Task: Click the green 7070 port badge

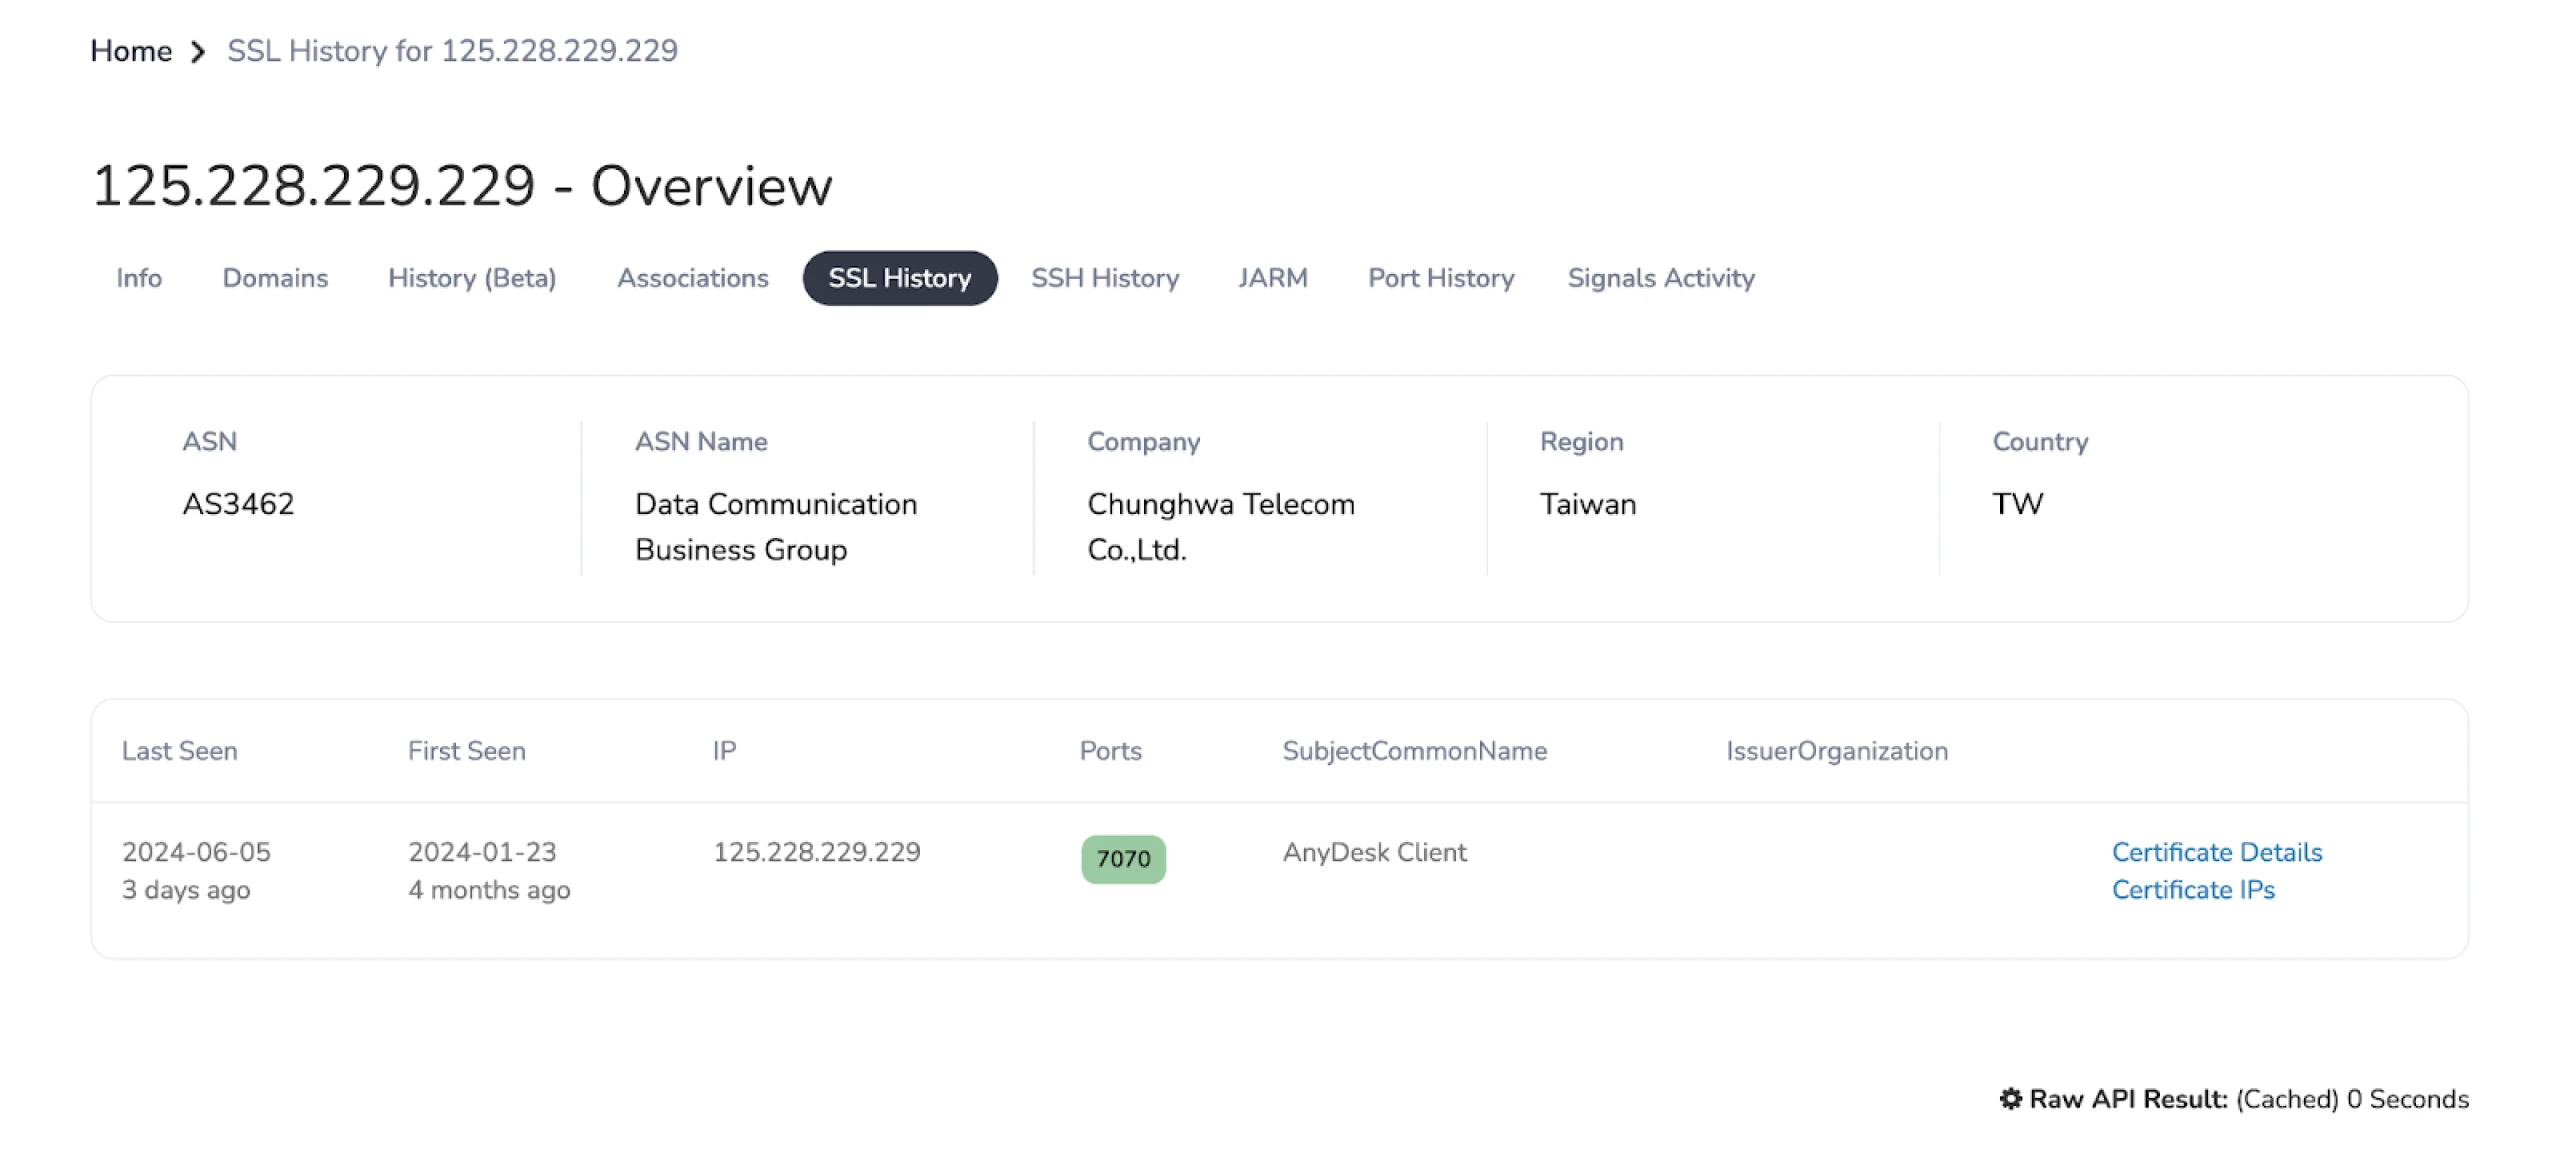Action: pyautogui.click(x=1124, y=859)
